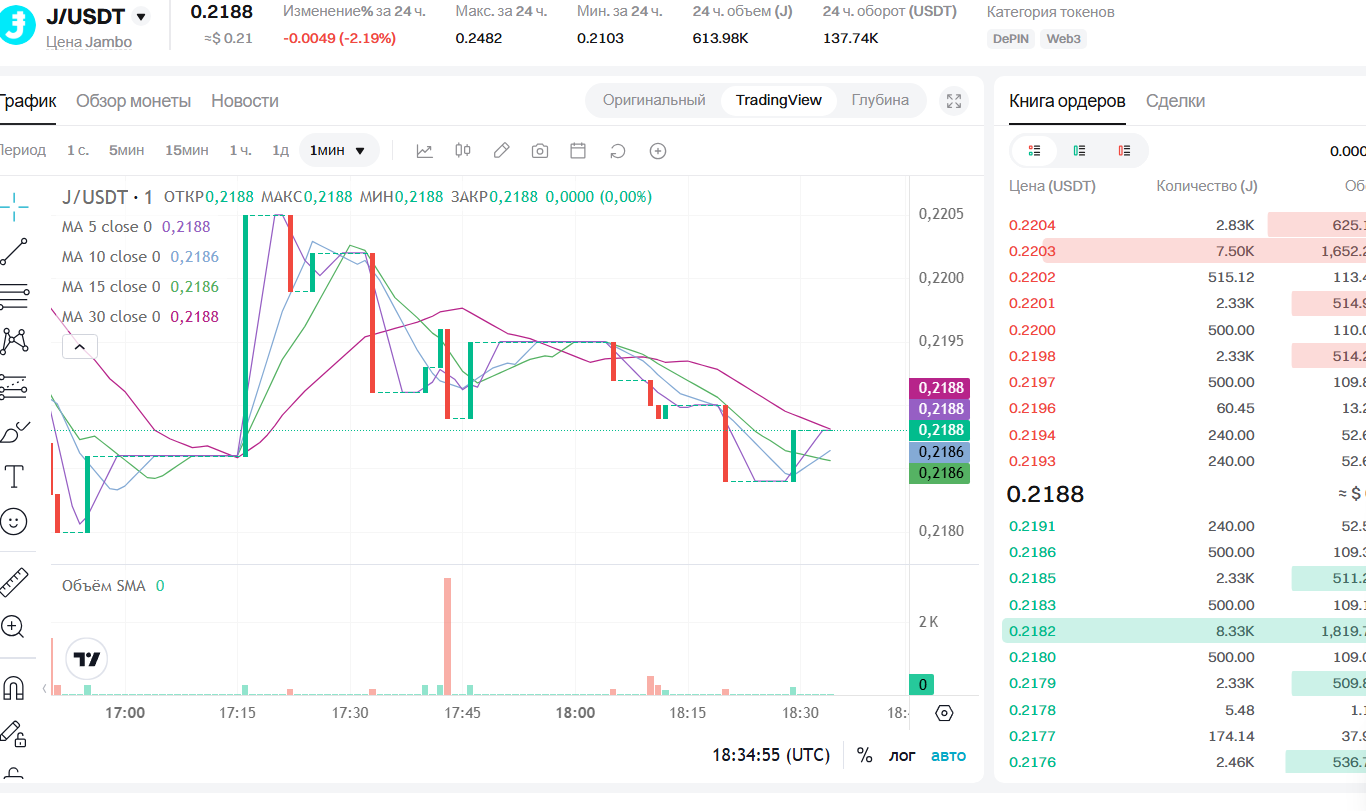Select the trend line drawing tool
This screenshot has width=1366, height=811.
14,252
